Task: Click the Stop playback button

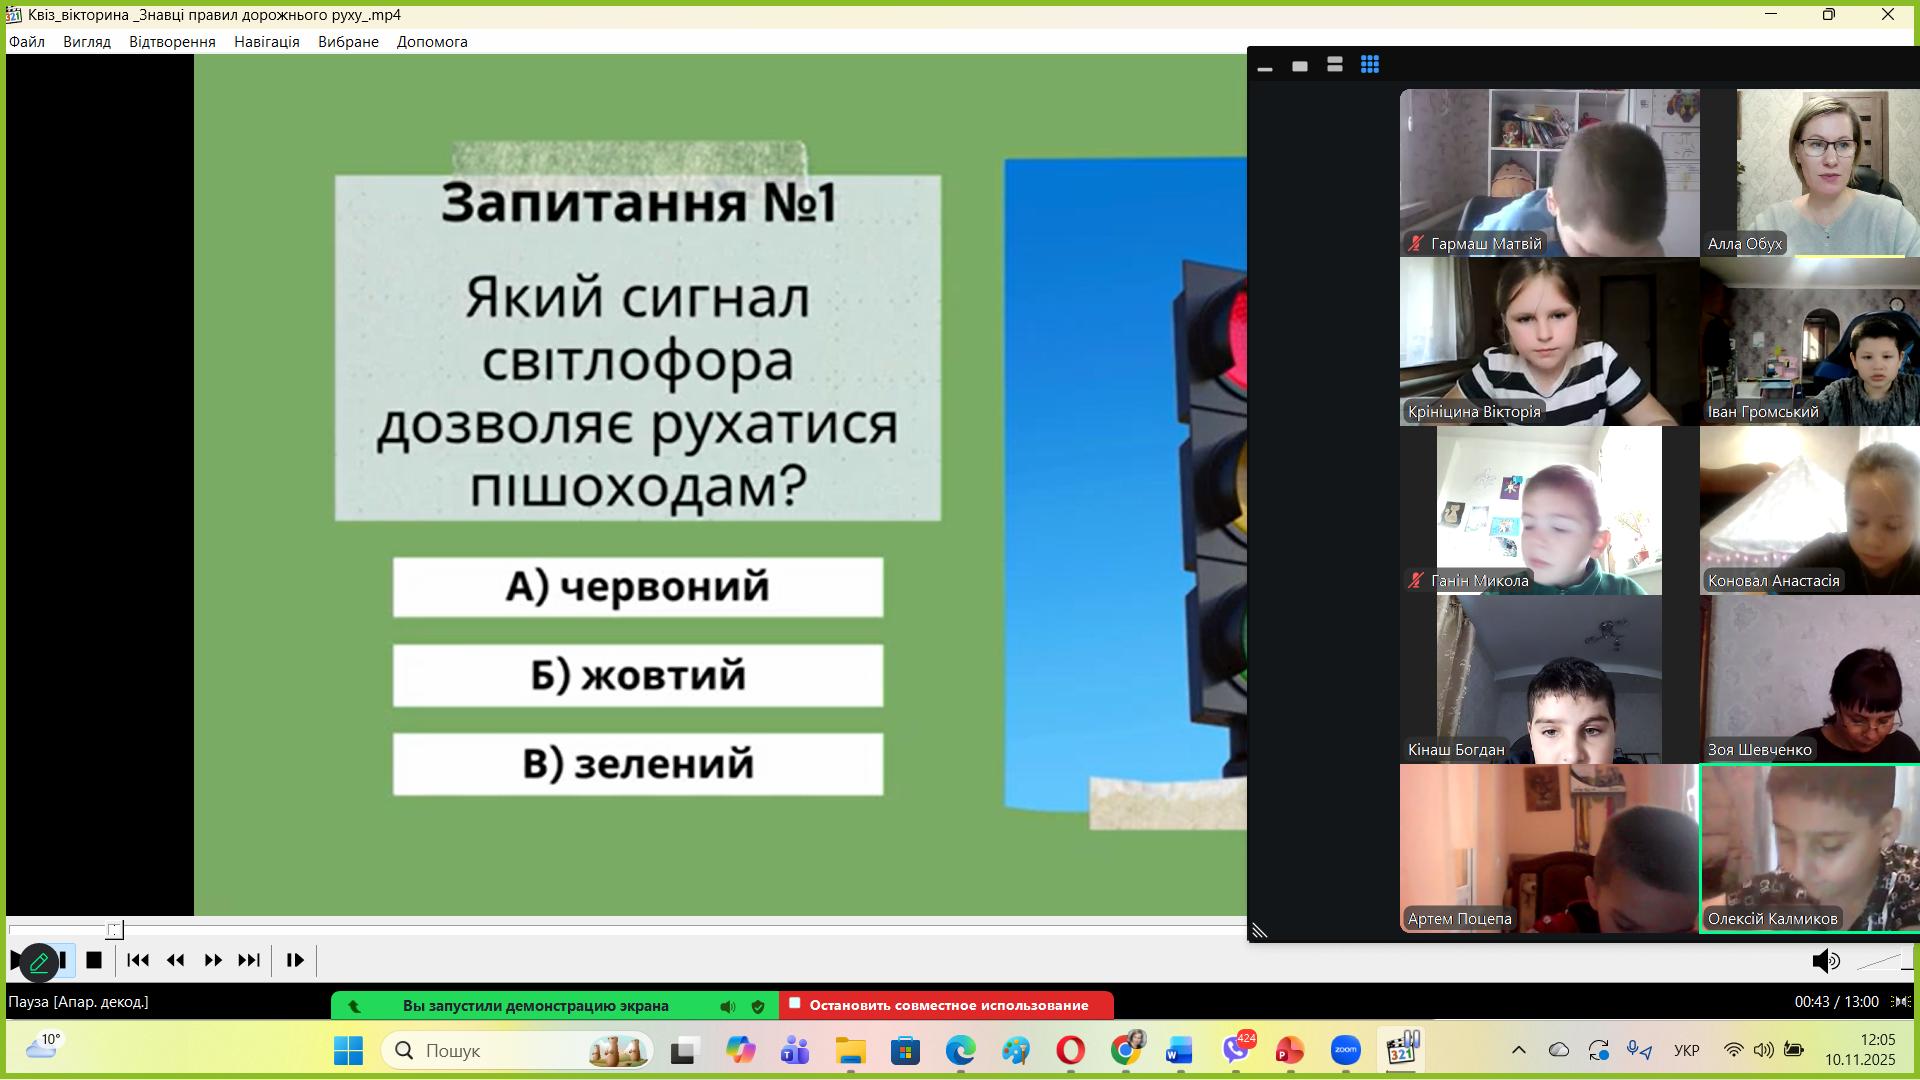Action: [x=94, y=960]
